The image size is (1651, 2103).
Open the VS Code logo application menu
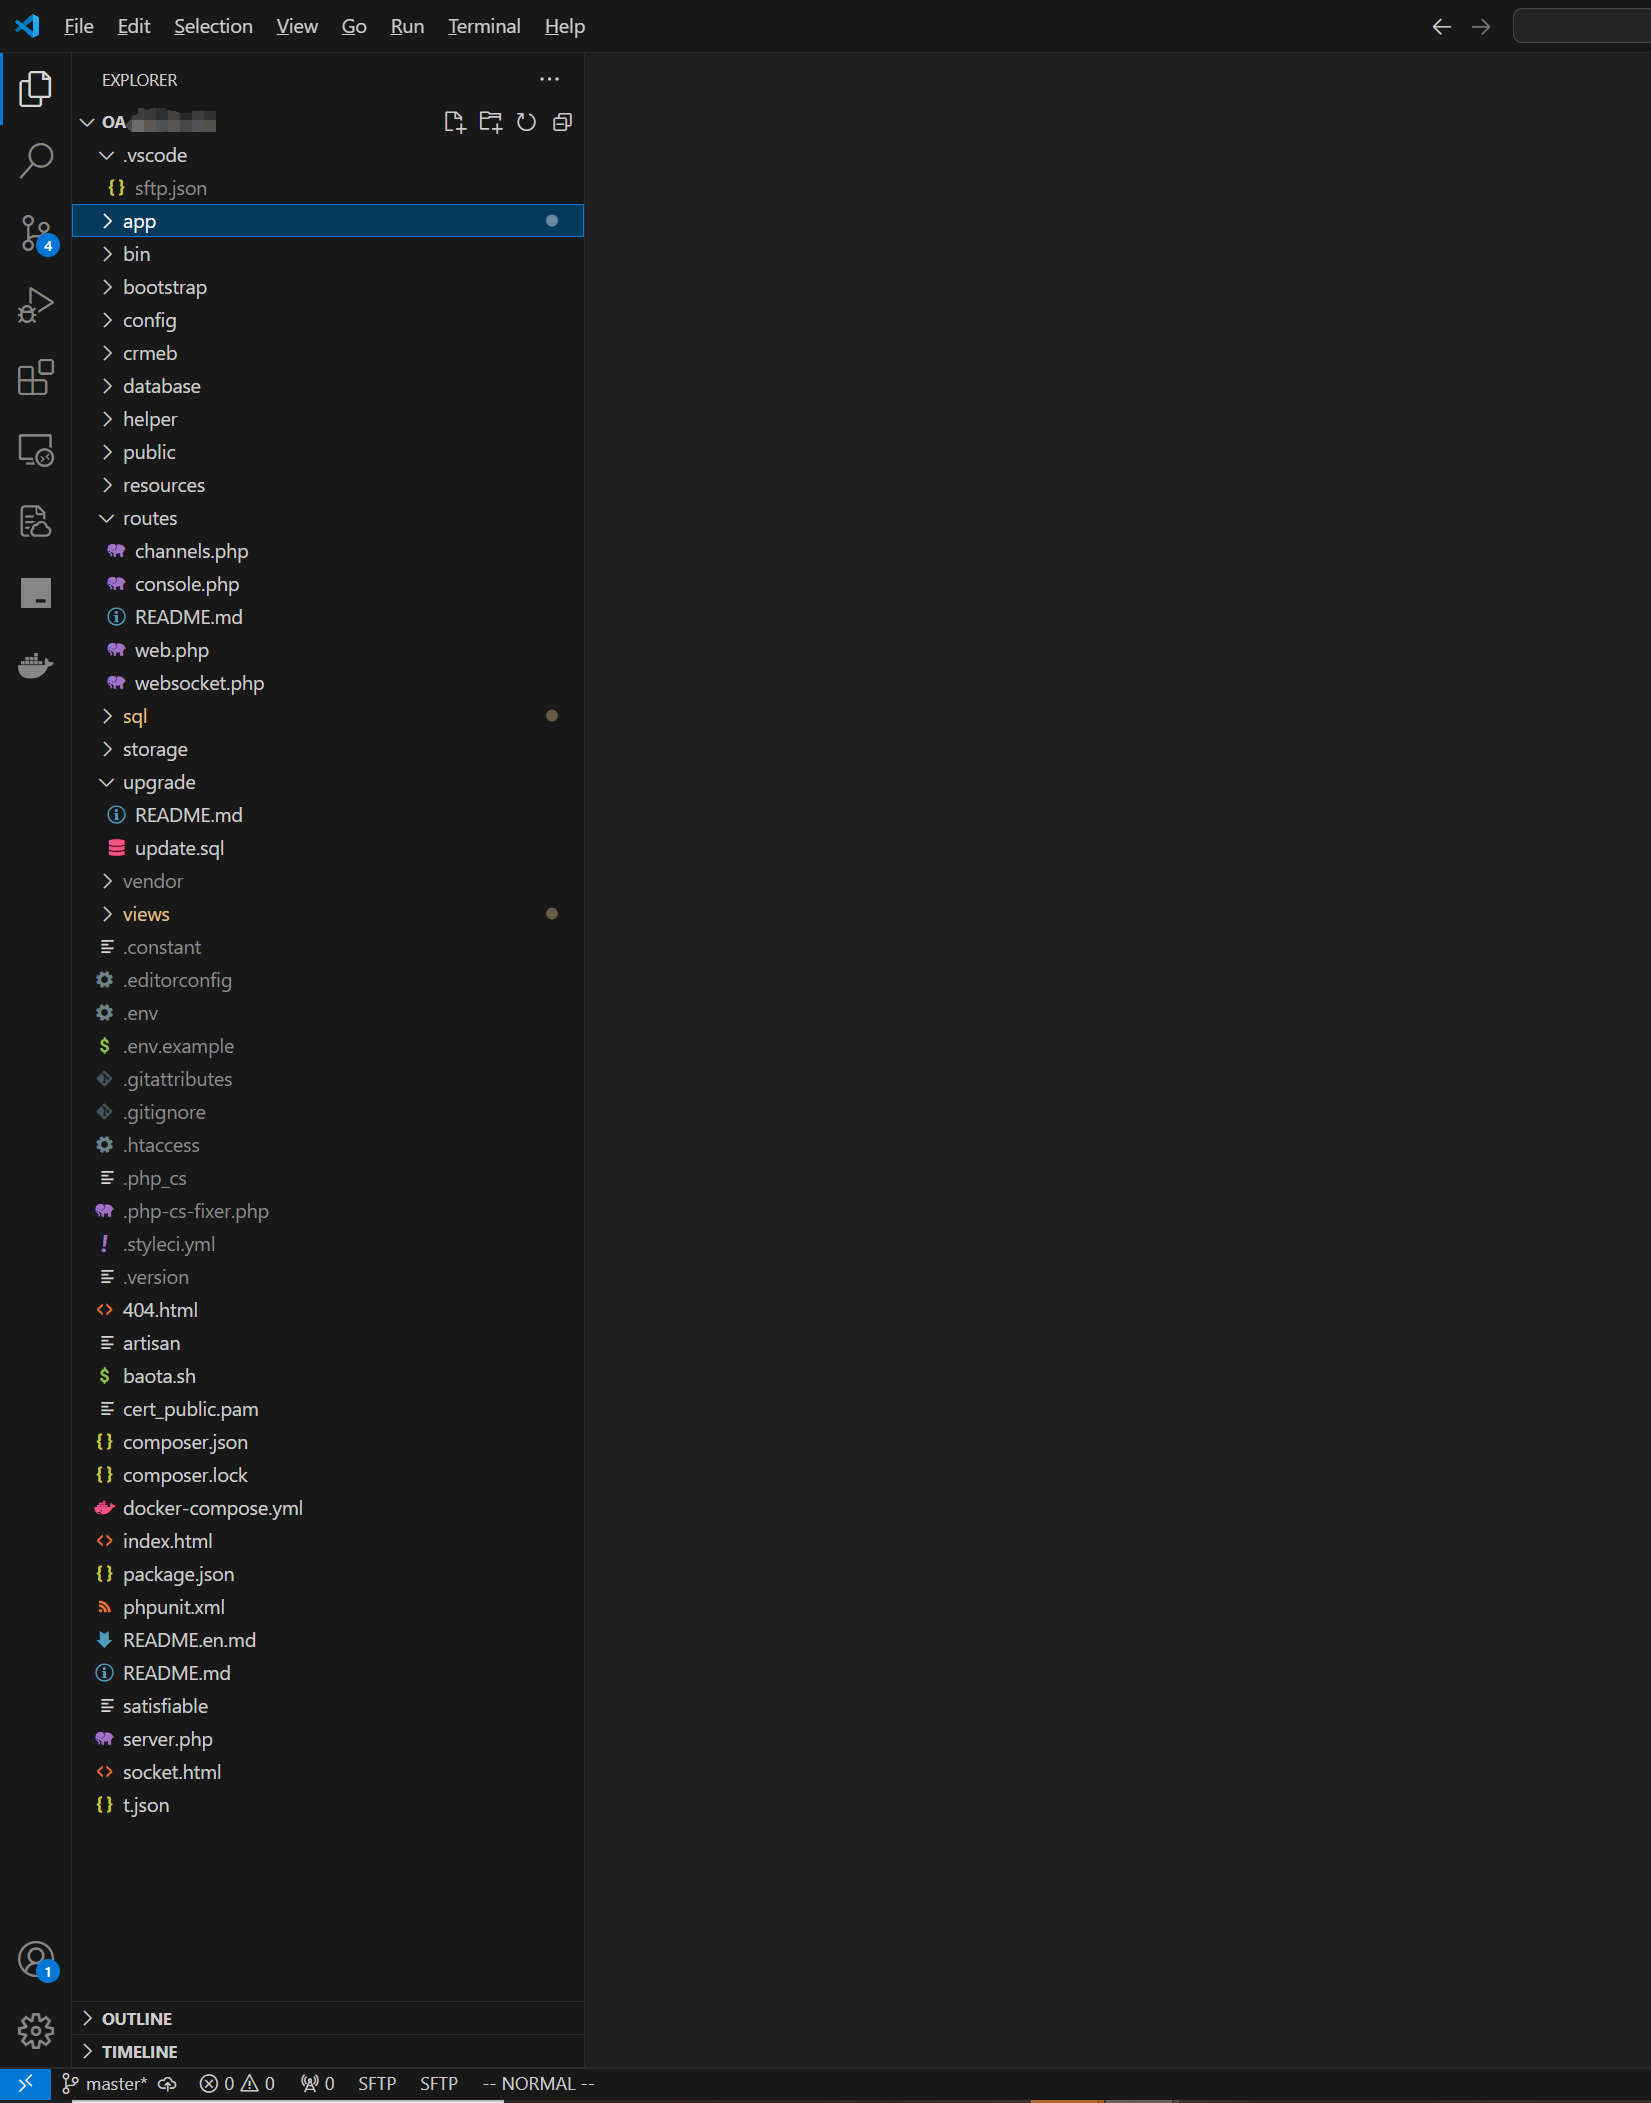27,26
